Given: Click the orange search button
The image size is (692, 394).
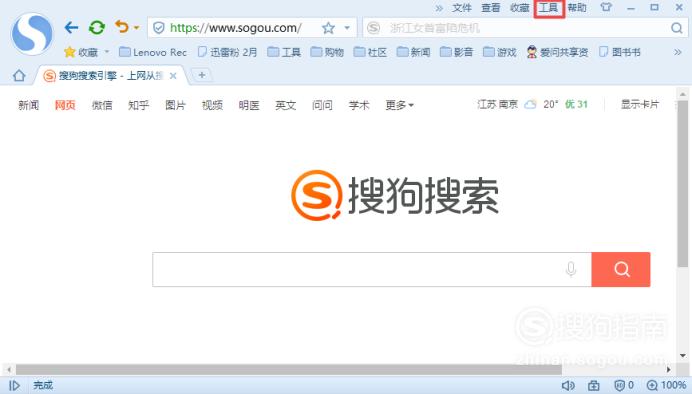Looking at the screenshot, I should tap(621, 270).
